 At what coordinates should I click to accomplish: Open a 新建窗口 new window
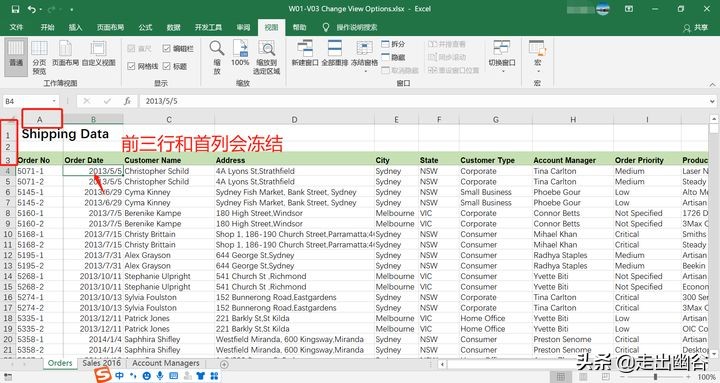(305, 53)
